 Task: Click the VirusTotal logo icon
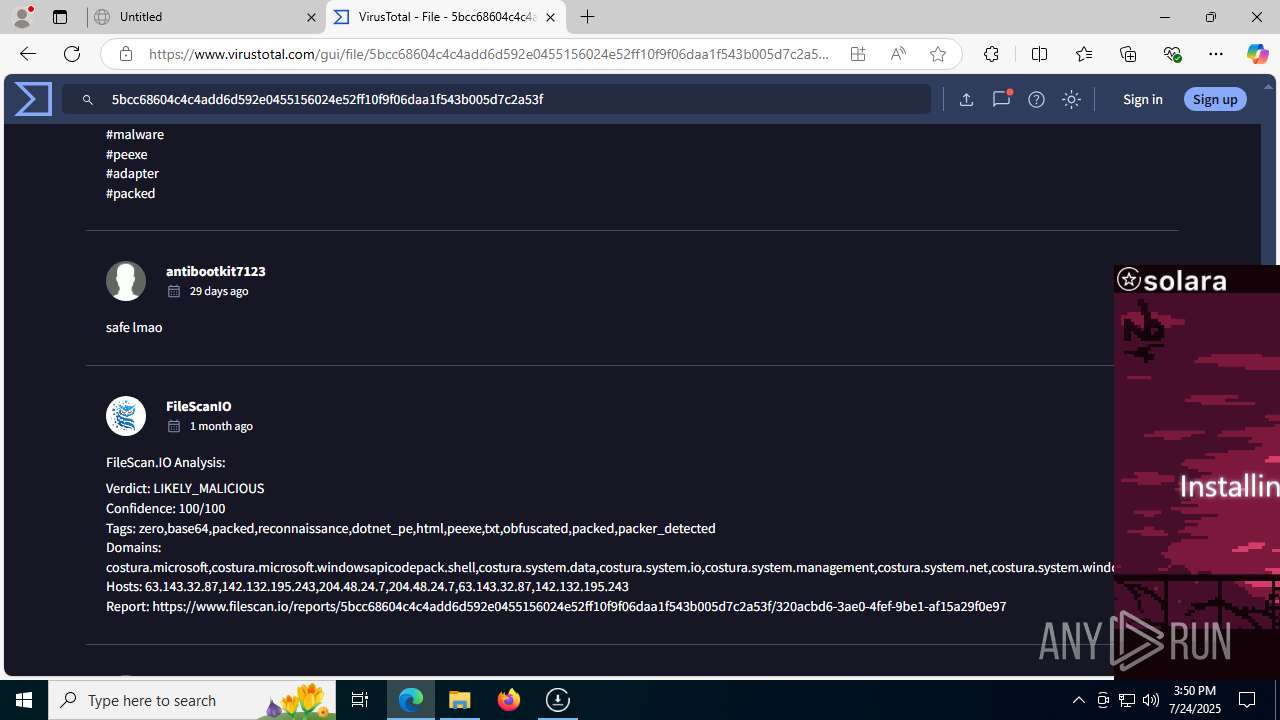click(33, 99)
